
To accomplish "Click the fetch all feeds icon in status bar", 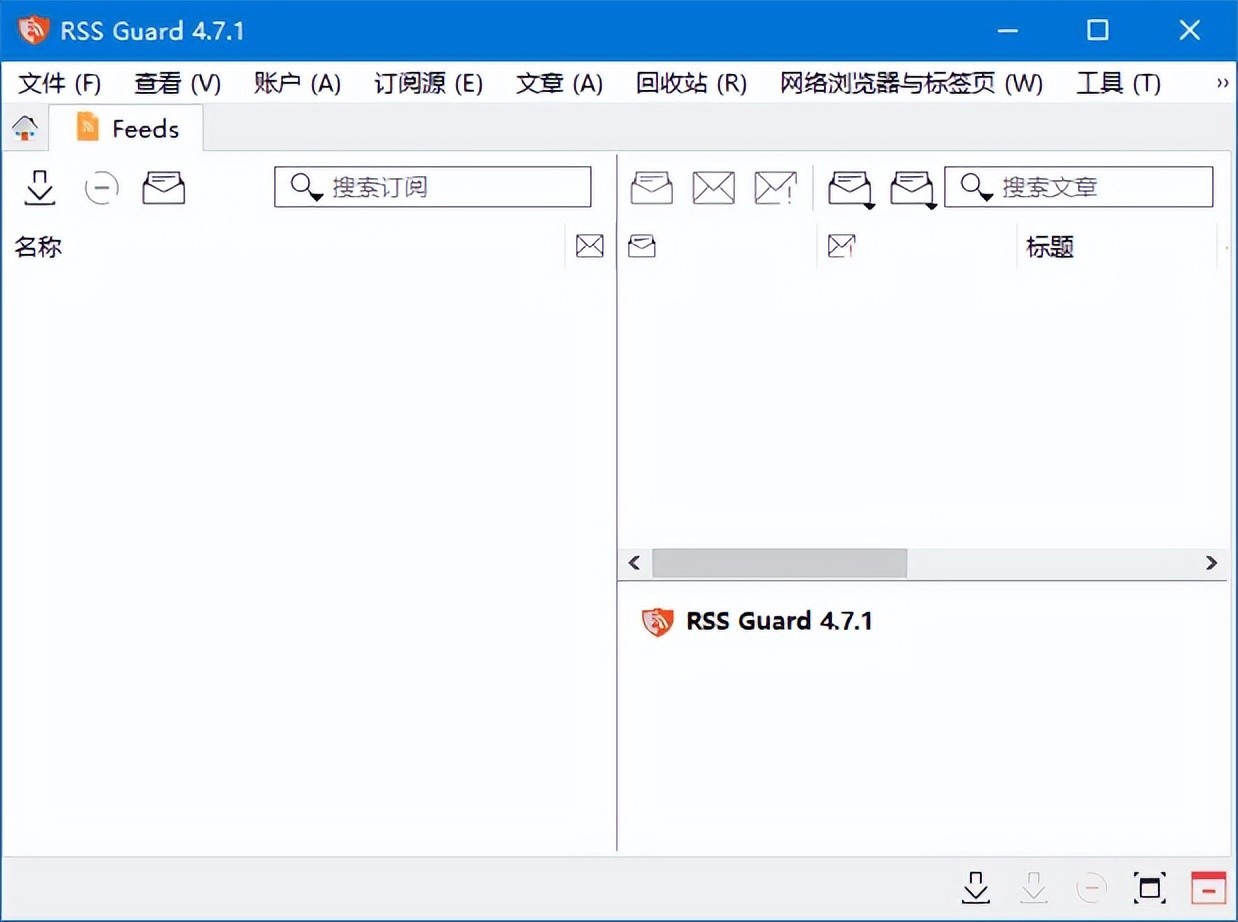I will (975, 887).
